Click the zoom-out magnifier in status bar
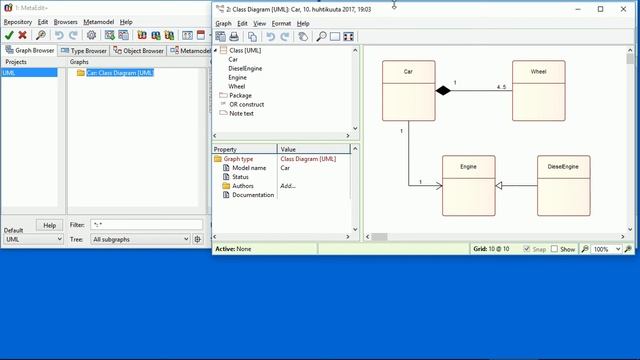The height and width of the screenshot is (360, 640). 585,249
